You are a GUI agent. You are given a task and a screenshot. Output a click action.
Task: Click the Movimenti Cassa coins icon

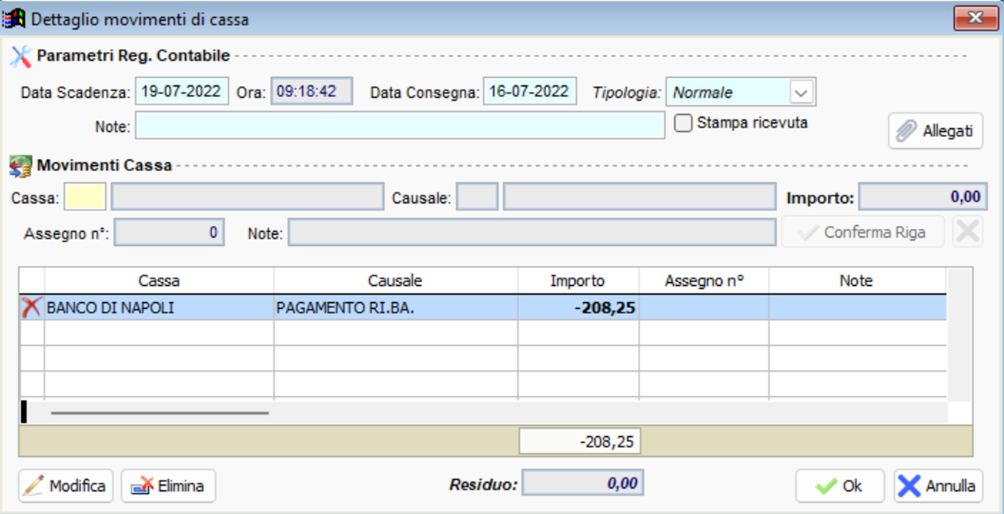pyautogui.click(x=20, y=166)
